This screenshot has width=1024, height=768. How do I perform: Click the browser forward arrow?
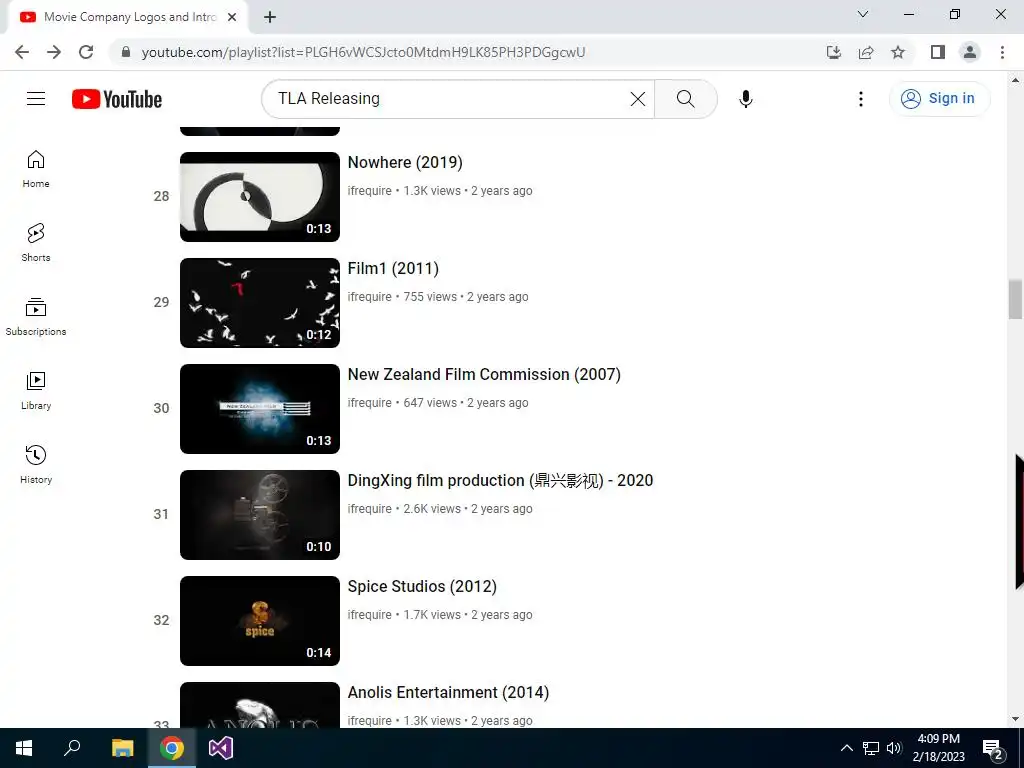pos(54,52)
